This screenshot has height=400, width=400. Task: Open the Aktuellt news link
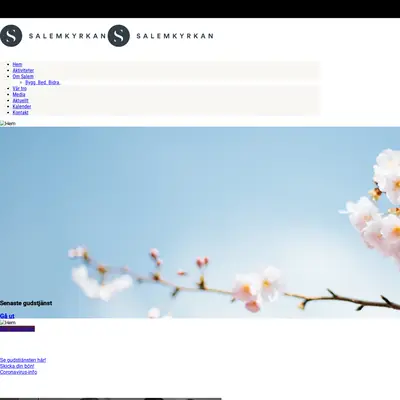click(x=21, y=100)
